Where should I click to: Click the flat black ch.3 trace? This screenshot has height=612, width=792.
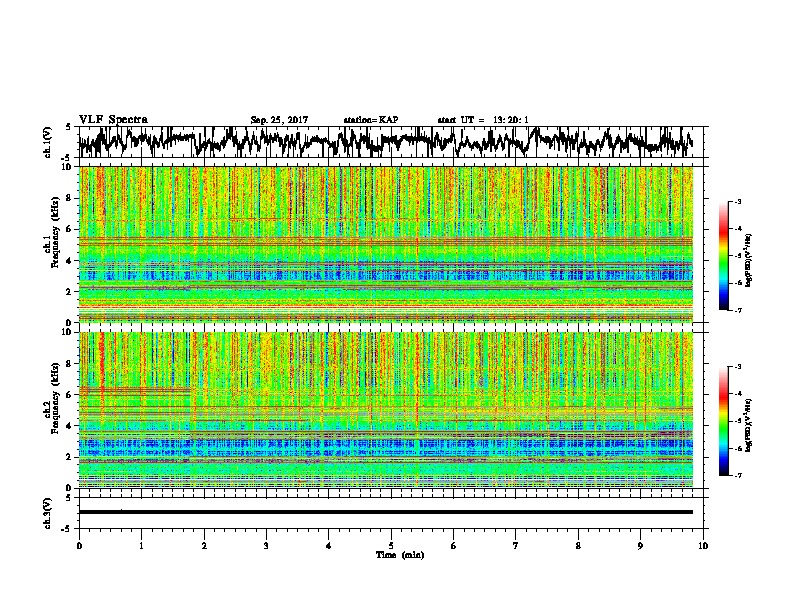click(386, 512)
